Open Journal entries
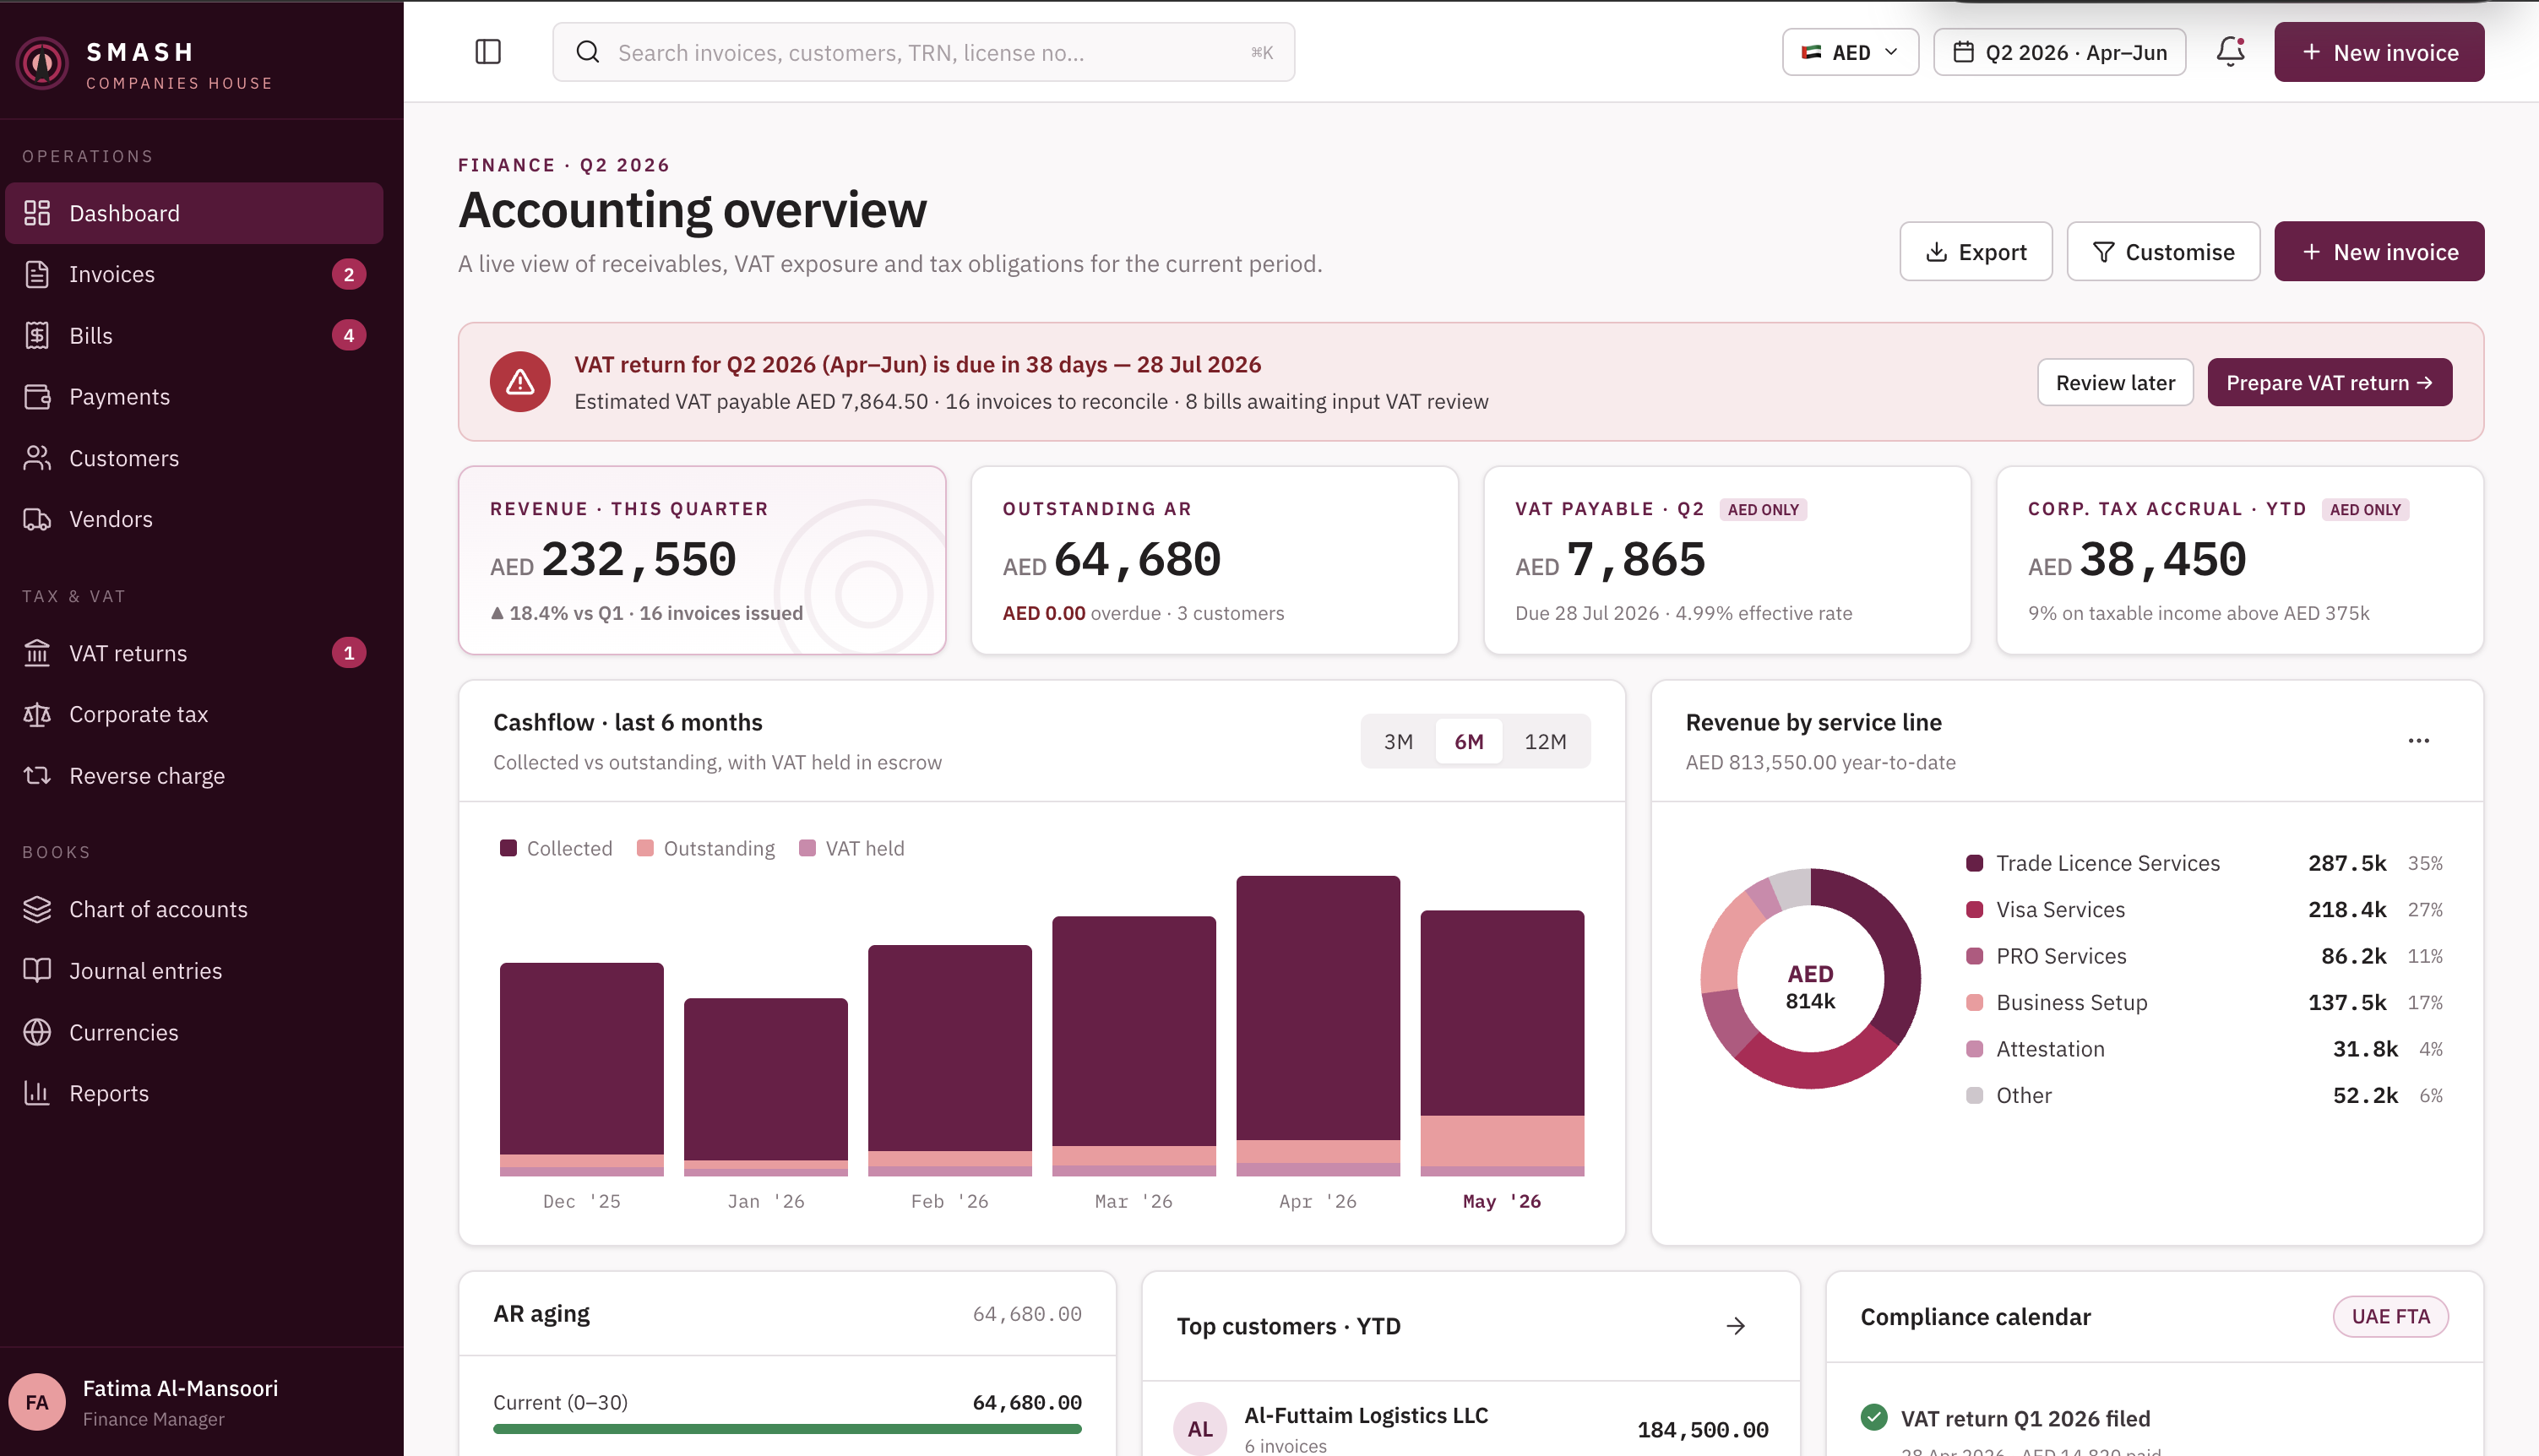Image resolution: width=2539 pixels, height=1456 pixels. click(x=194, y=971)
